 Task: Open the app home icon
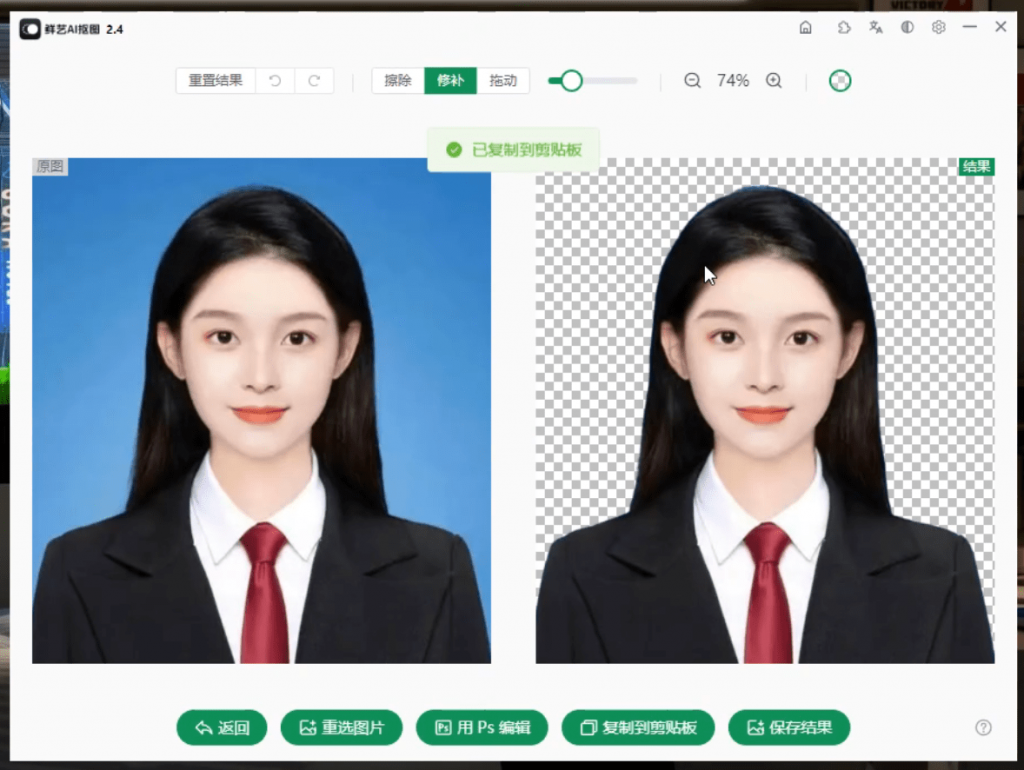806,27
